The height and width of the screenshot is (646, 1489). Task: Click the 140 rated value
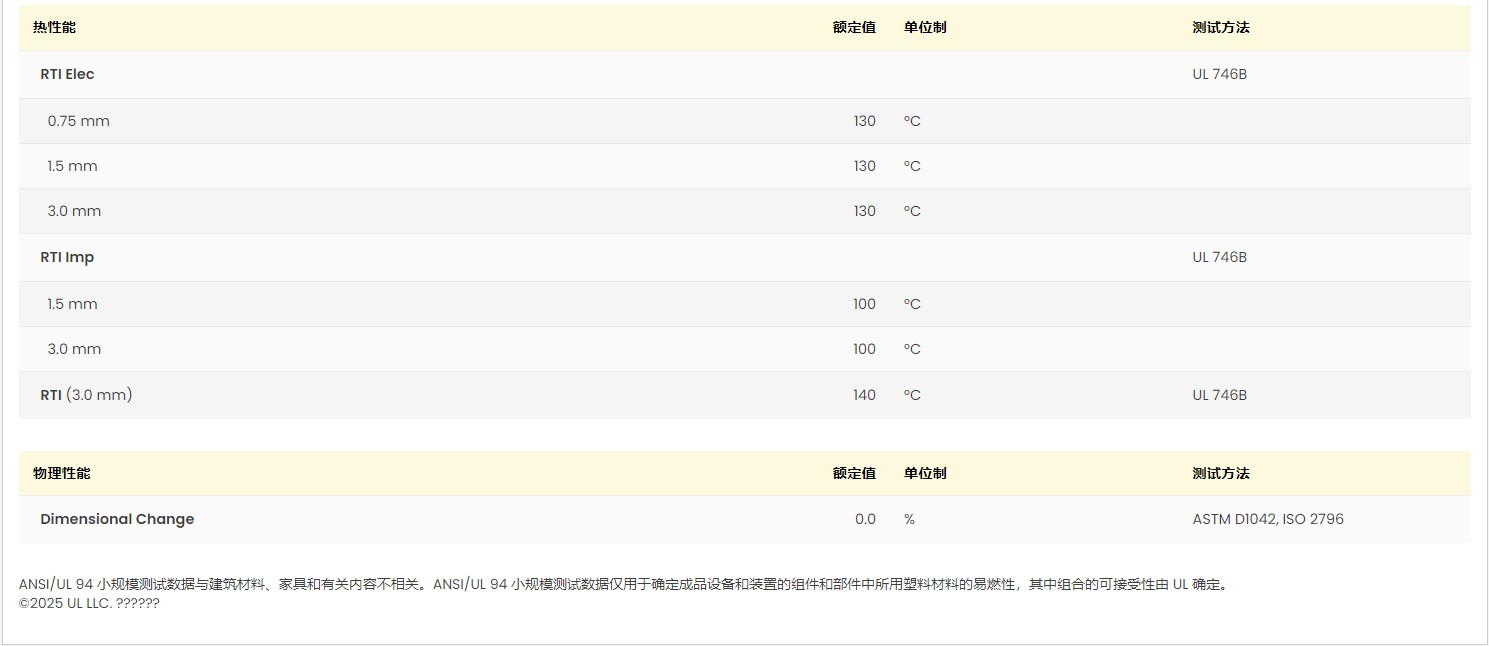864,395
